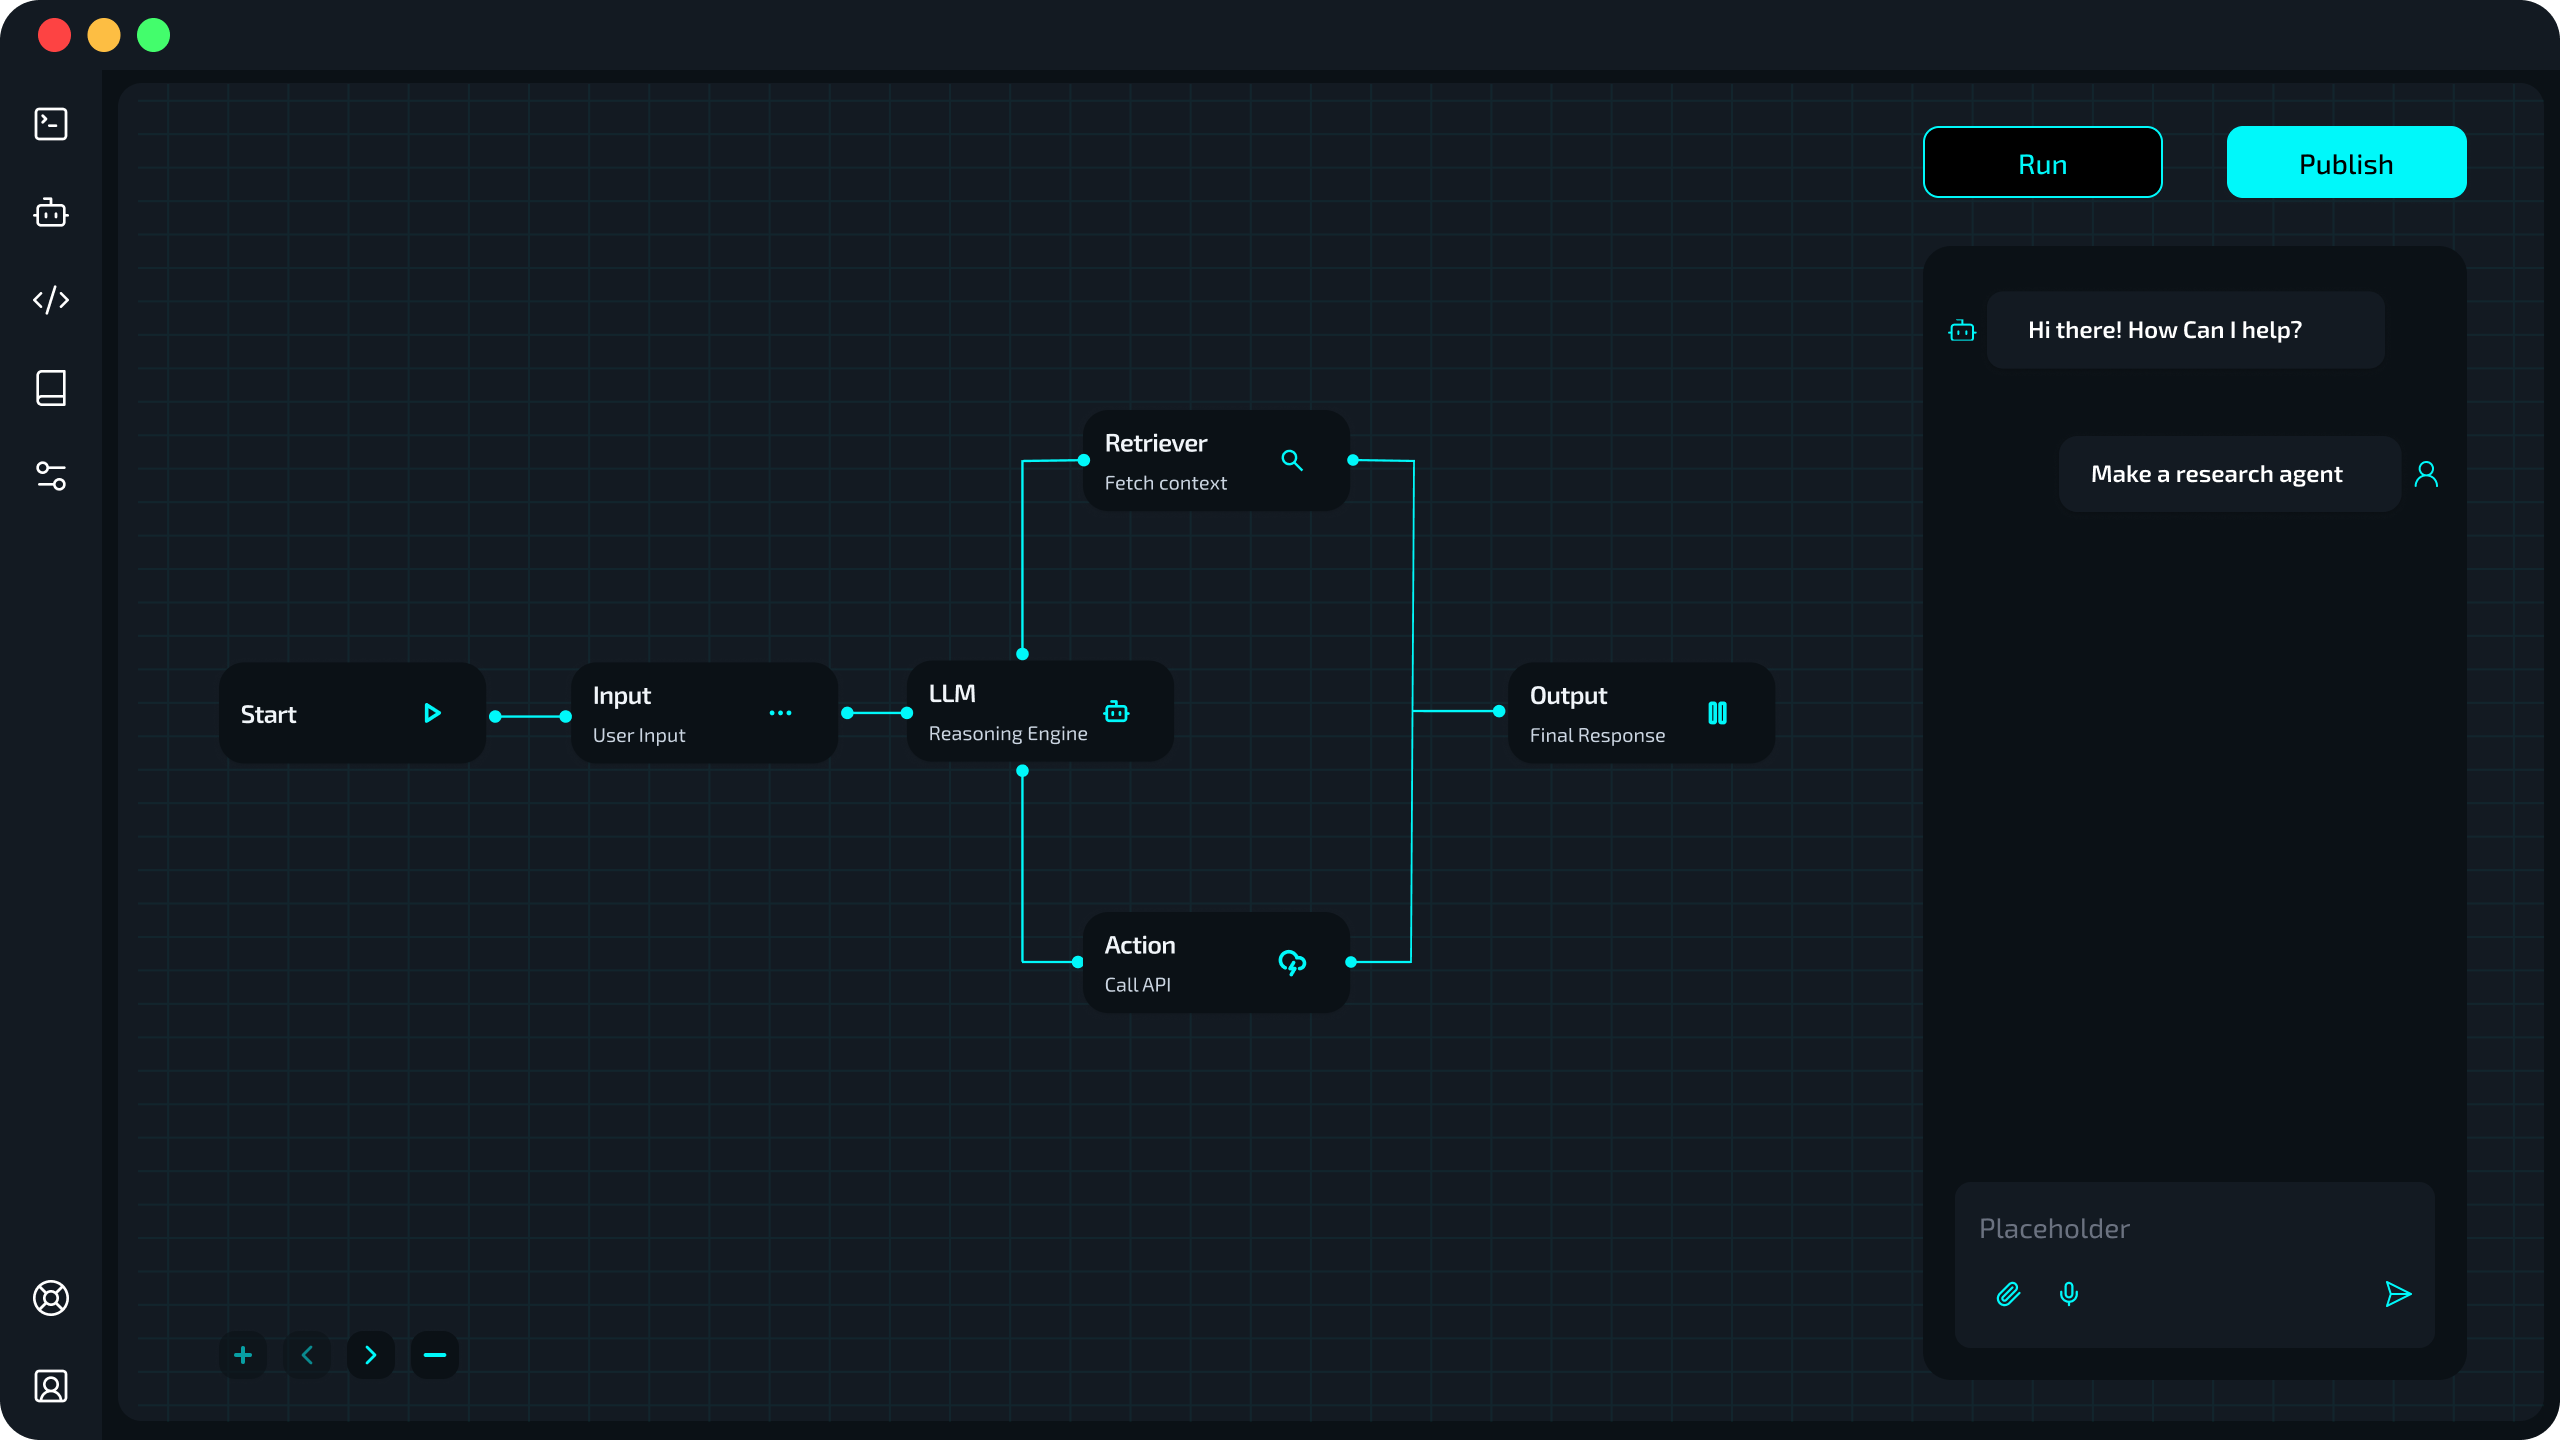Image resolution: width=2560 pixels, height=1440 pixels.
Task: Open the code editor sidebar icon
Action: click(51, 300)
